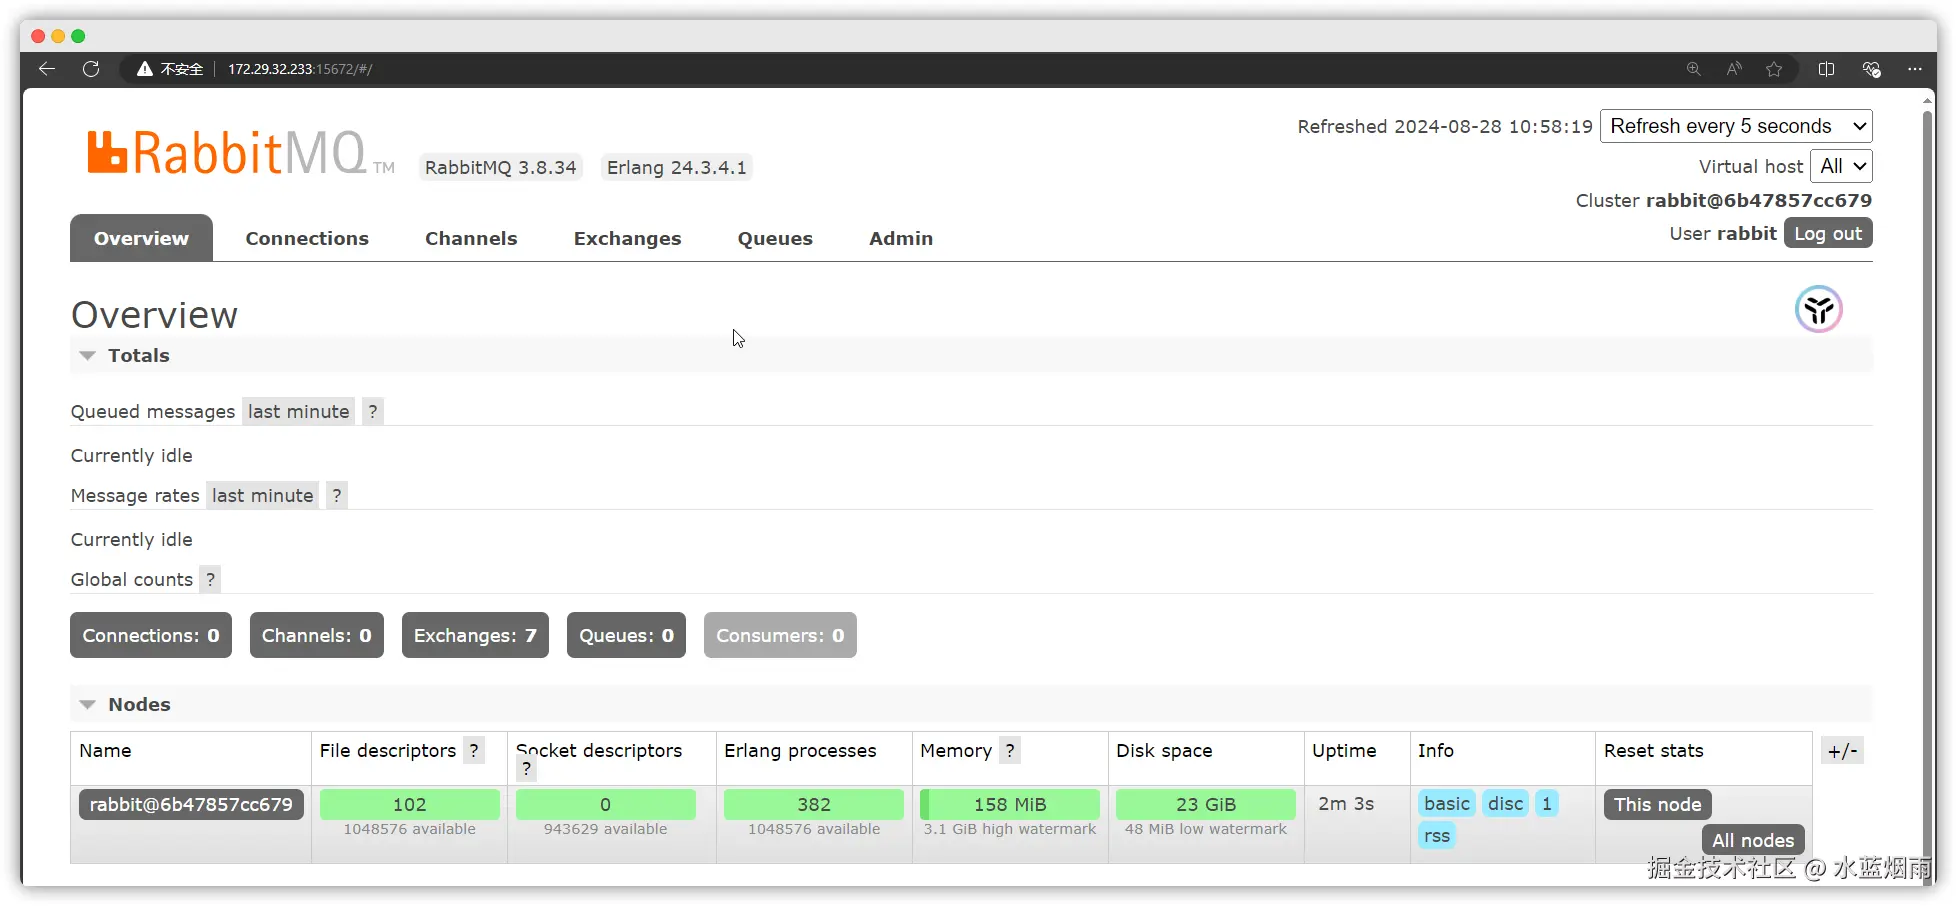
Task: Go back using the browser back arrow
Action: (46, 69)
